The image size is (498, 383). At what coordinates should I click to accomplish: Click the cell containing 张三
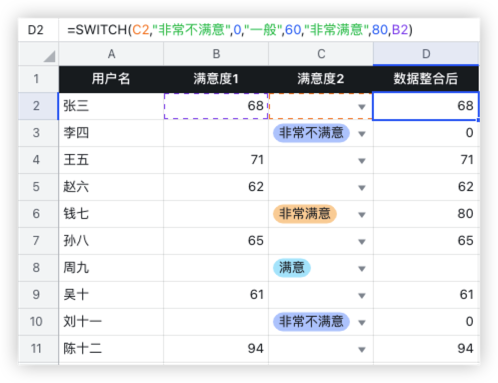(x=111, y=106)
